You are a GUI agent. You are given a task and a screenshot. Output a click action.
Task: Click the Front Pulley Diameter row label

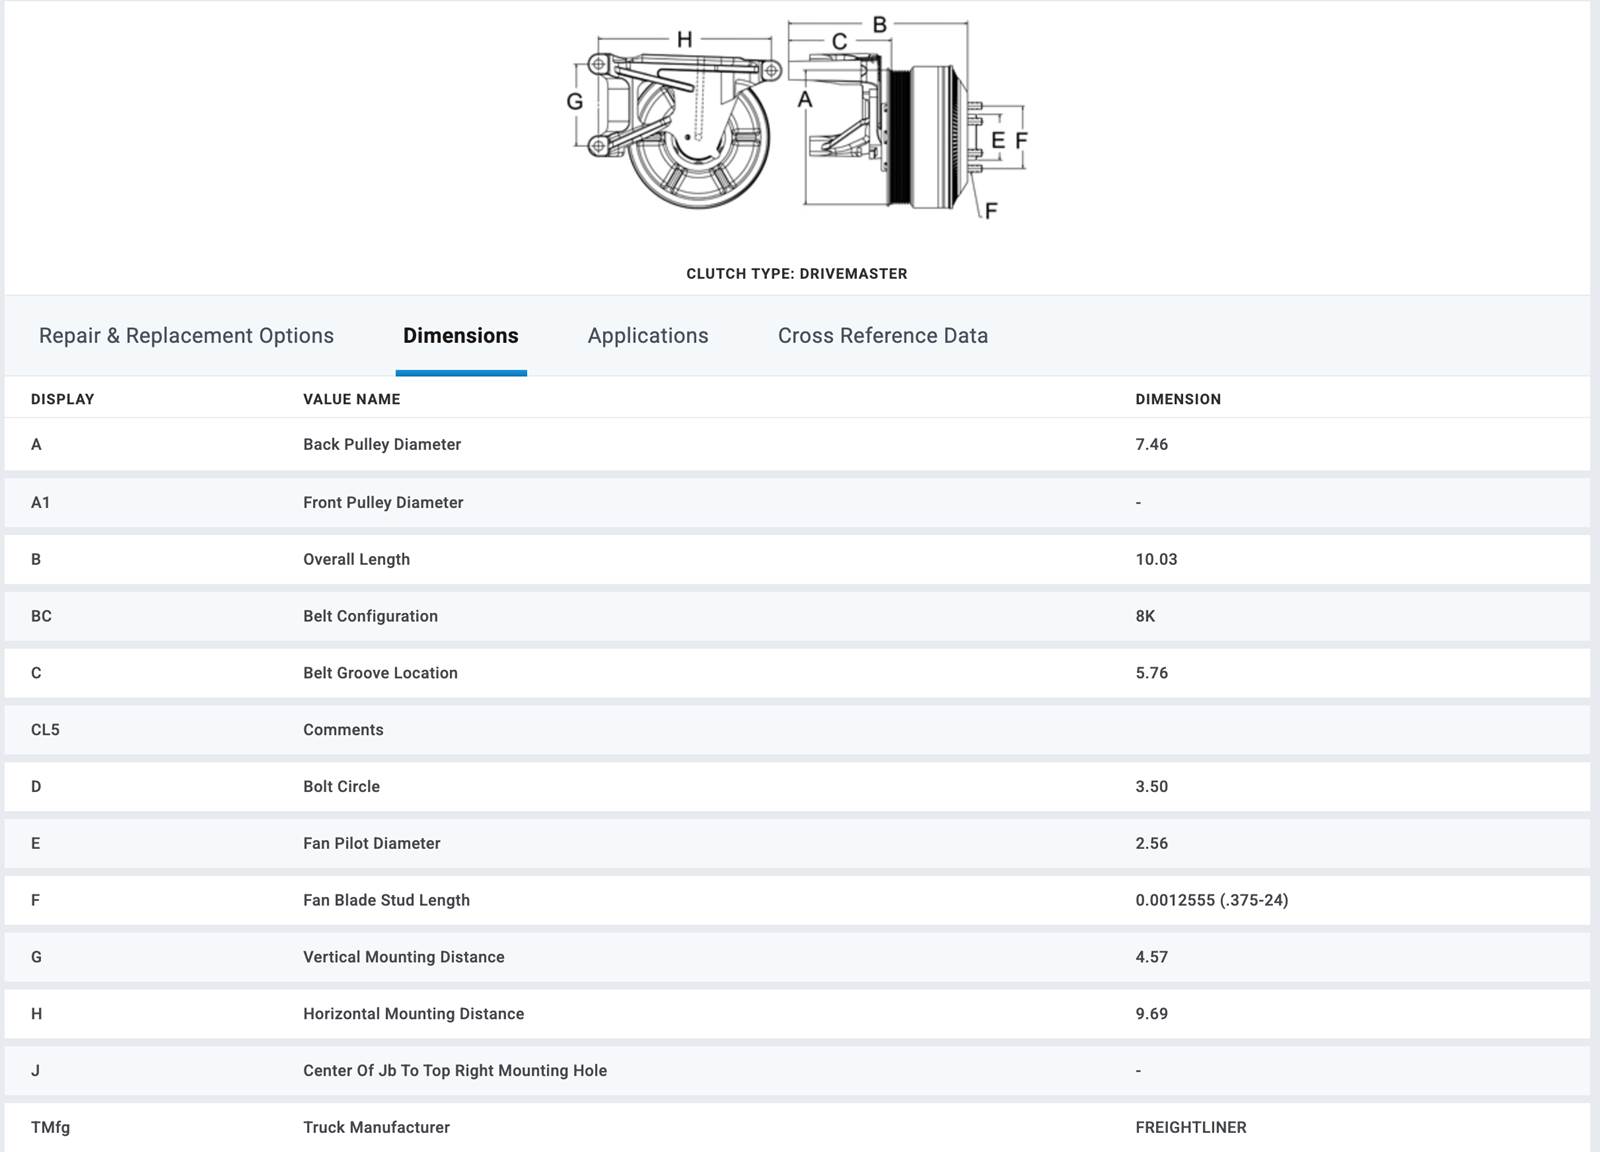click(x=383, y=503)
